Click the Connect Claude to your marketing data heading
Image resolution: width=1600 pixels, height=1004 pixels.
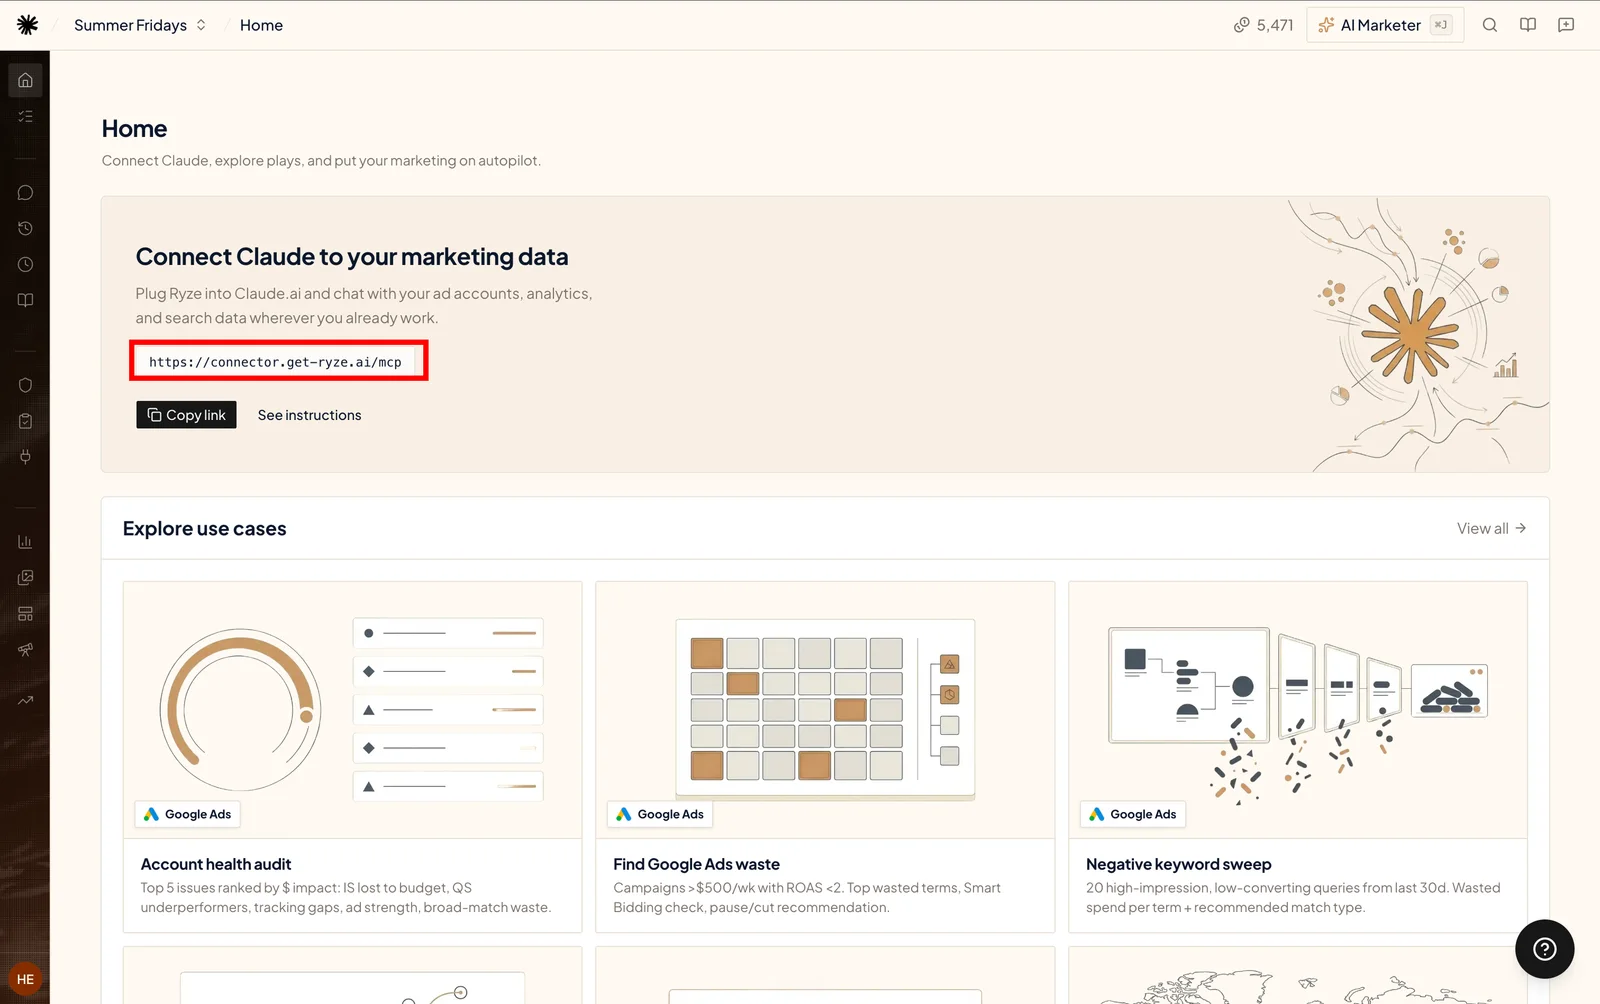click(352, 257)
